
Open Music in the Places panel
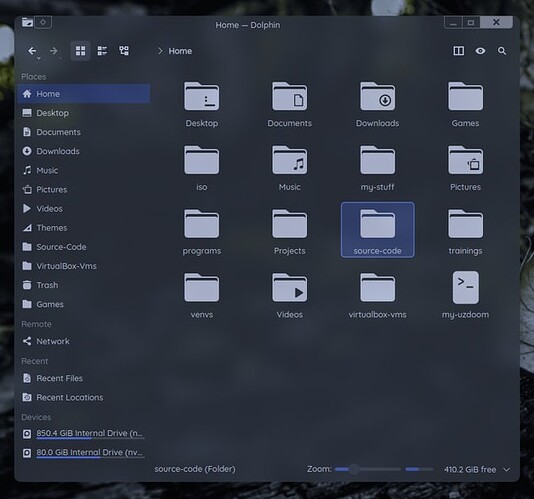tap(84, 170)
